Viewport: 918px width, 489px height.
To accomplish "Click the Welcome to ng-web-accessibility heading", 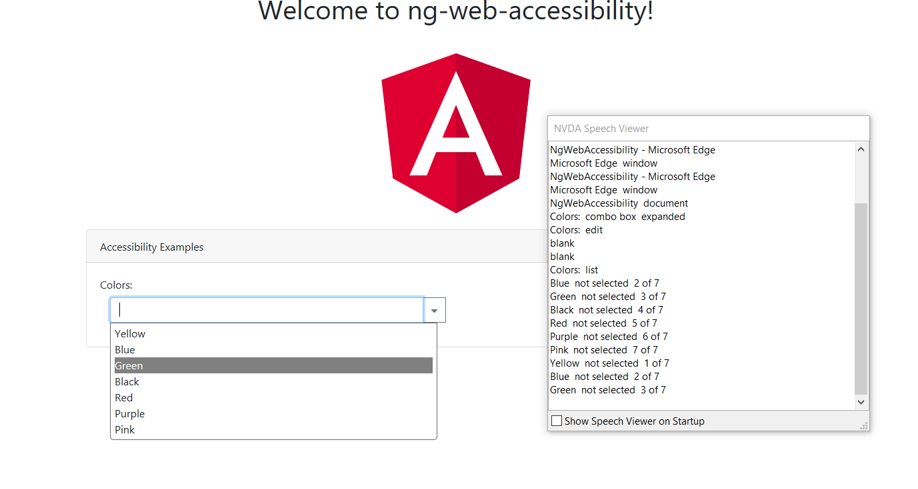I will (x=455, y=11).
